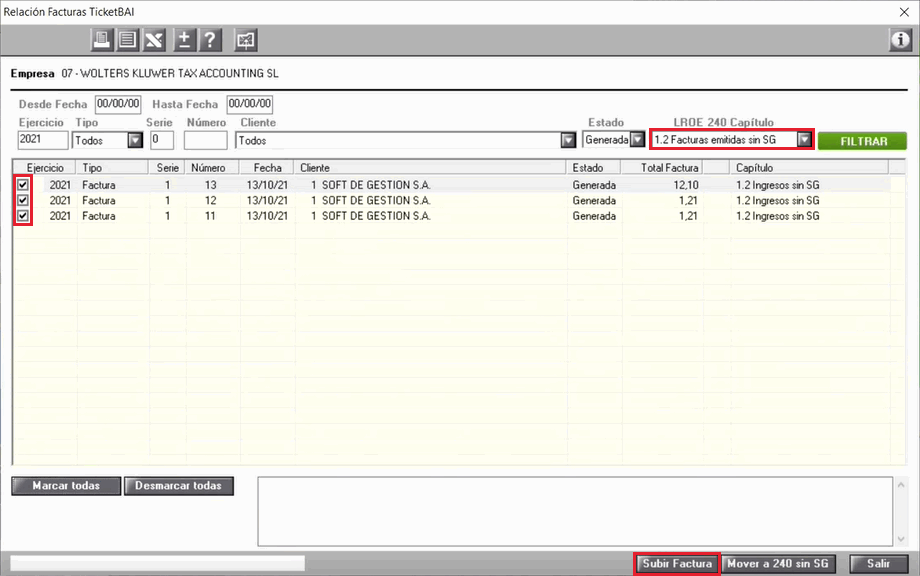Screen dimensions: 920x576
Task: Click the Ejercicio field containing 2021
Action: [43, 140]
